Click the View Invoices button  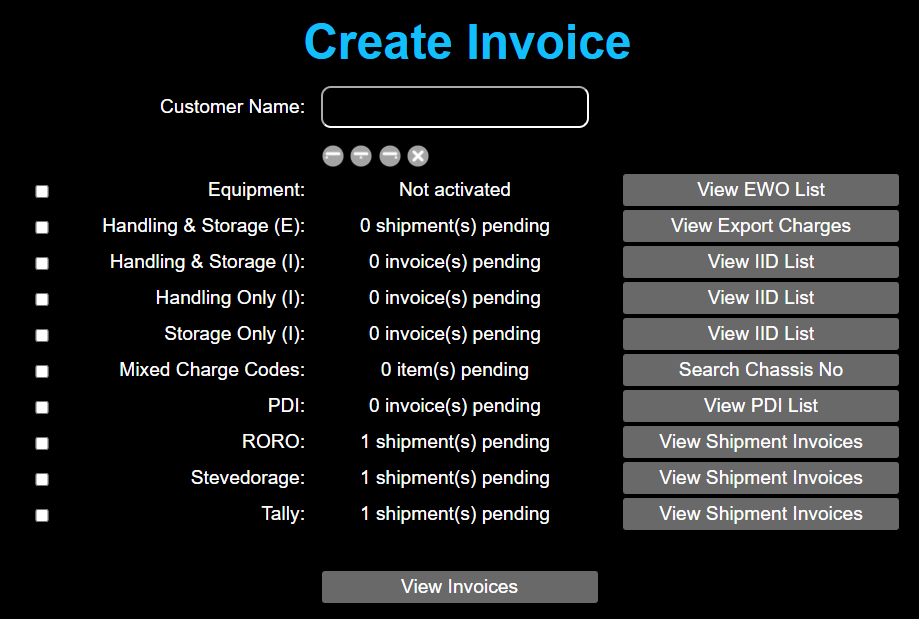[x=460, y=587]
